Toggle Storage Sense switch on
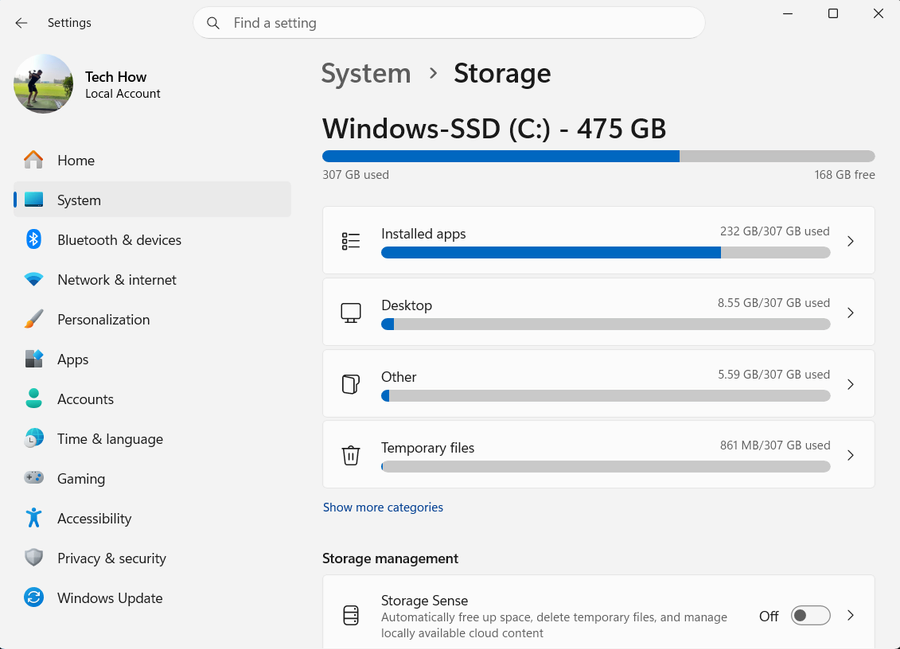Screen dimensions: 900x649 coord(810,616)
